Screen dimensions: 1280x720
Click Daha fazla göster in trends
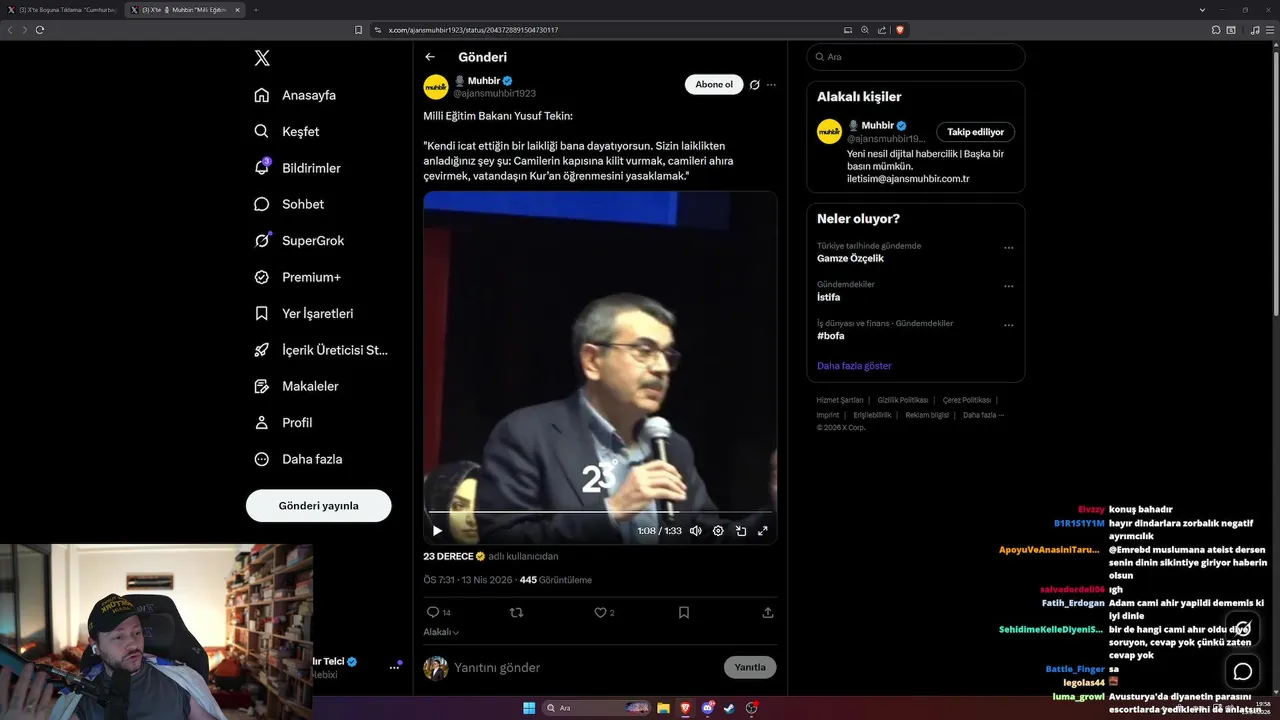[854, 366]
